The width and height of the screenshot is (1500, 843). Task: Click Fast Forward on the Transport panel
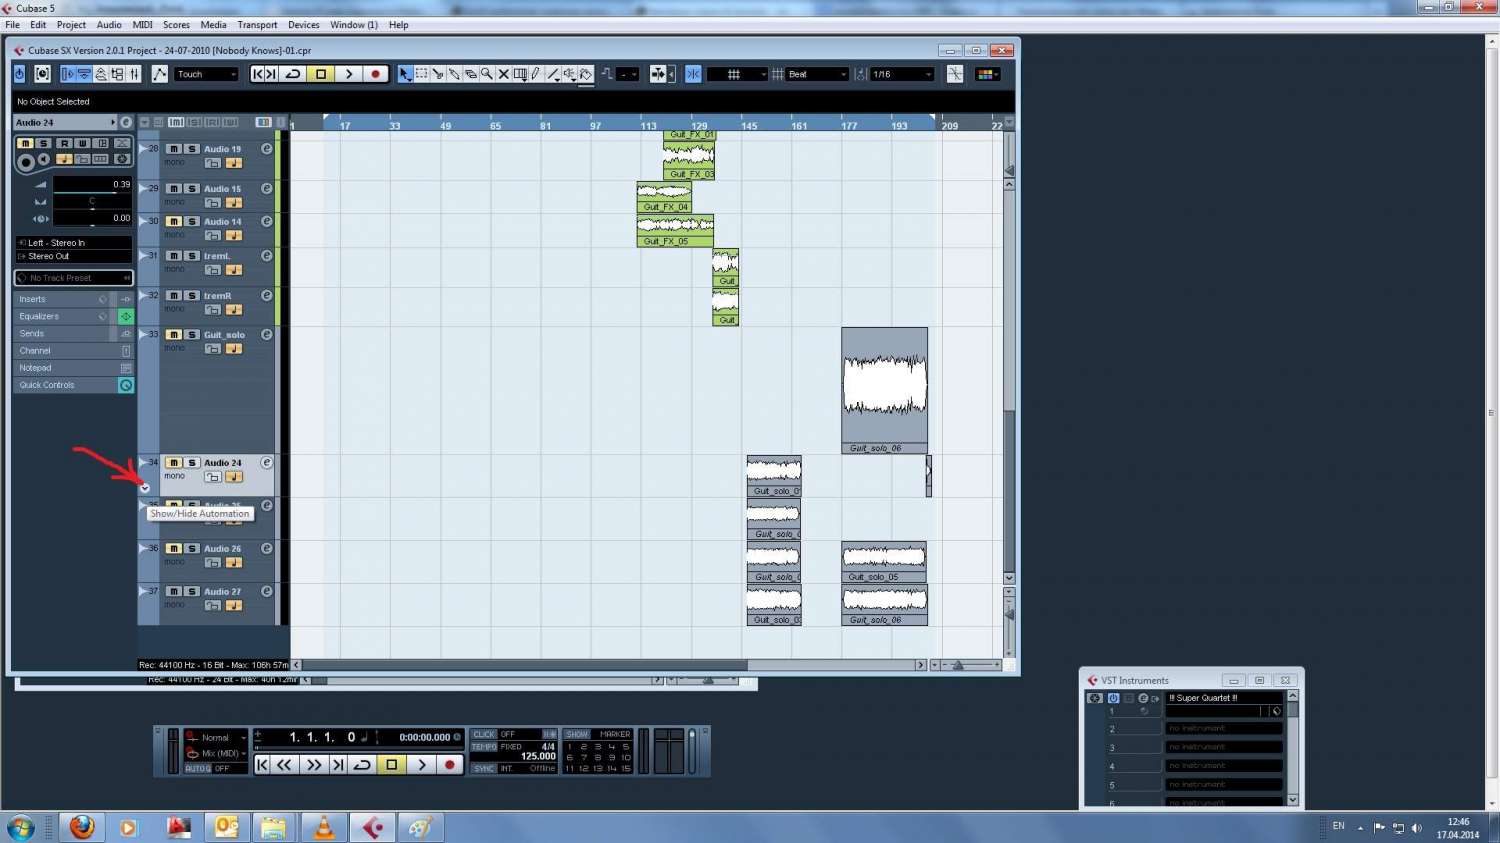pos(313,765)
